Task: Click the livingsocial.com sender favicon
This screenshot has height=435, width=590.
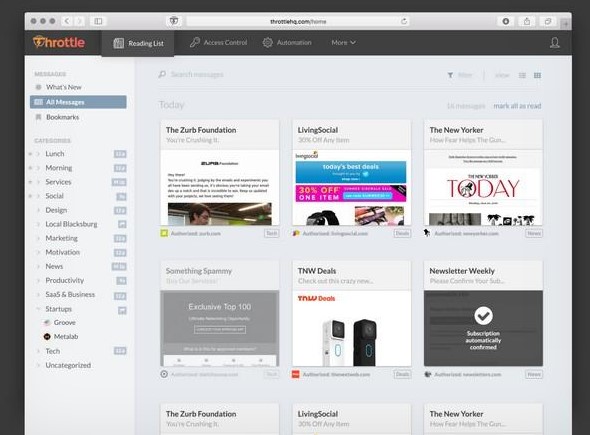Action: (296, 233)
